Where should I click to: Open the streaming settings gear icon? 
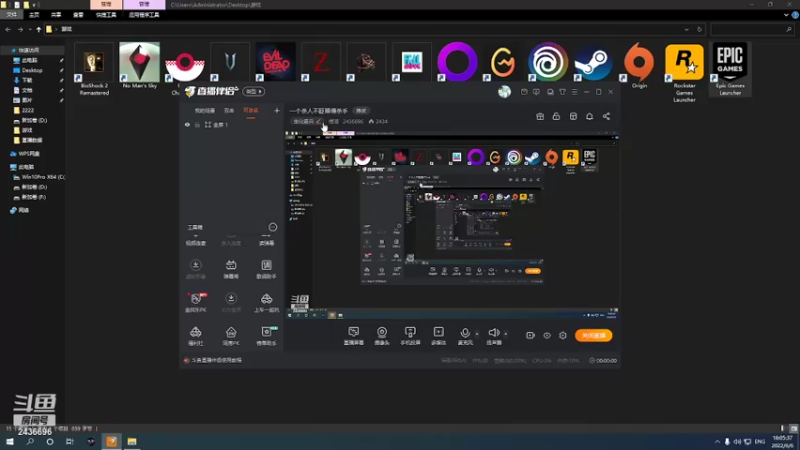(563, 335)
